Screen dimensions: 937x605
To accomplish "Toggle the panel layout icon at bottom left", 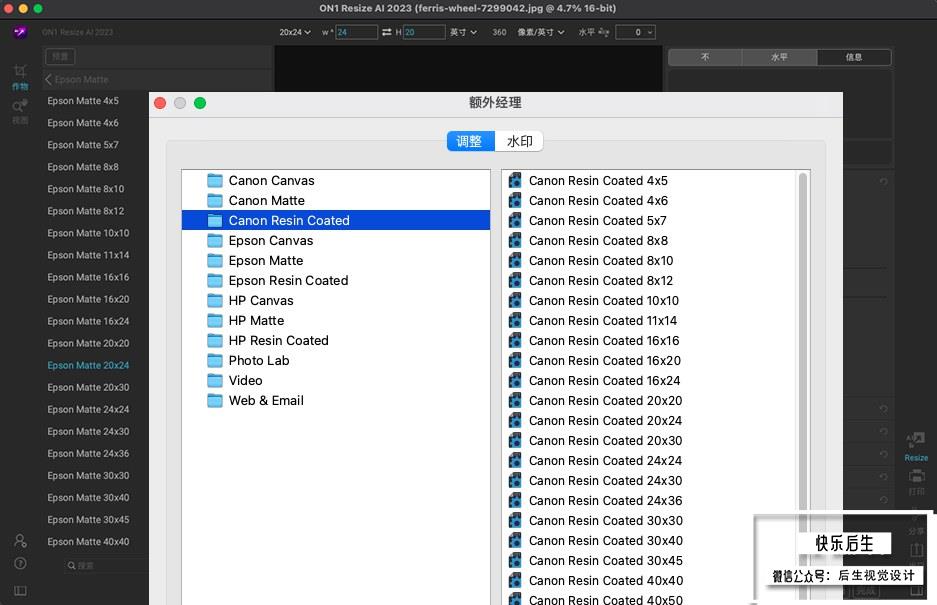I will pos(20,591).
